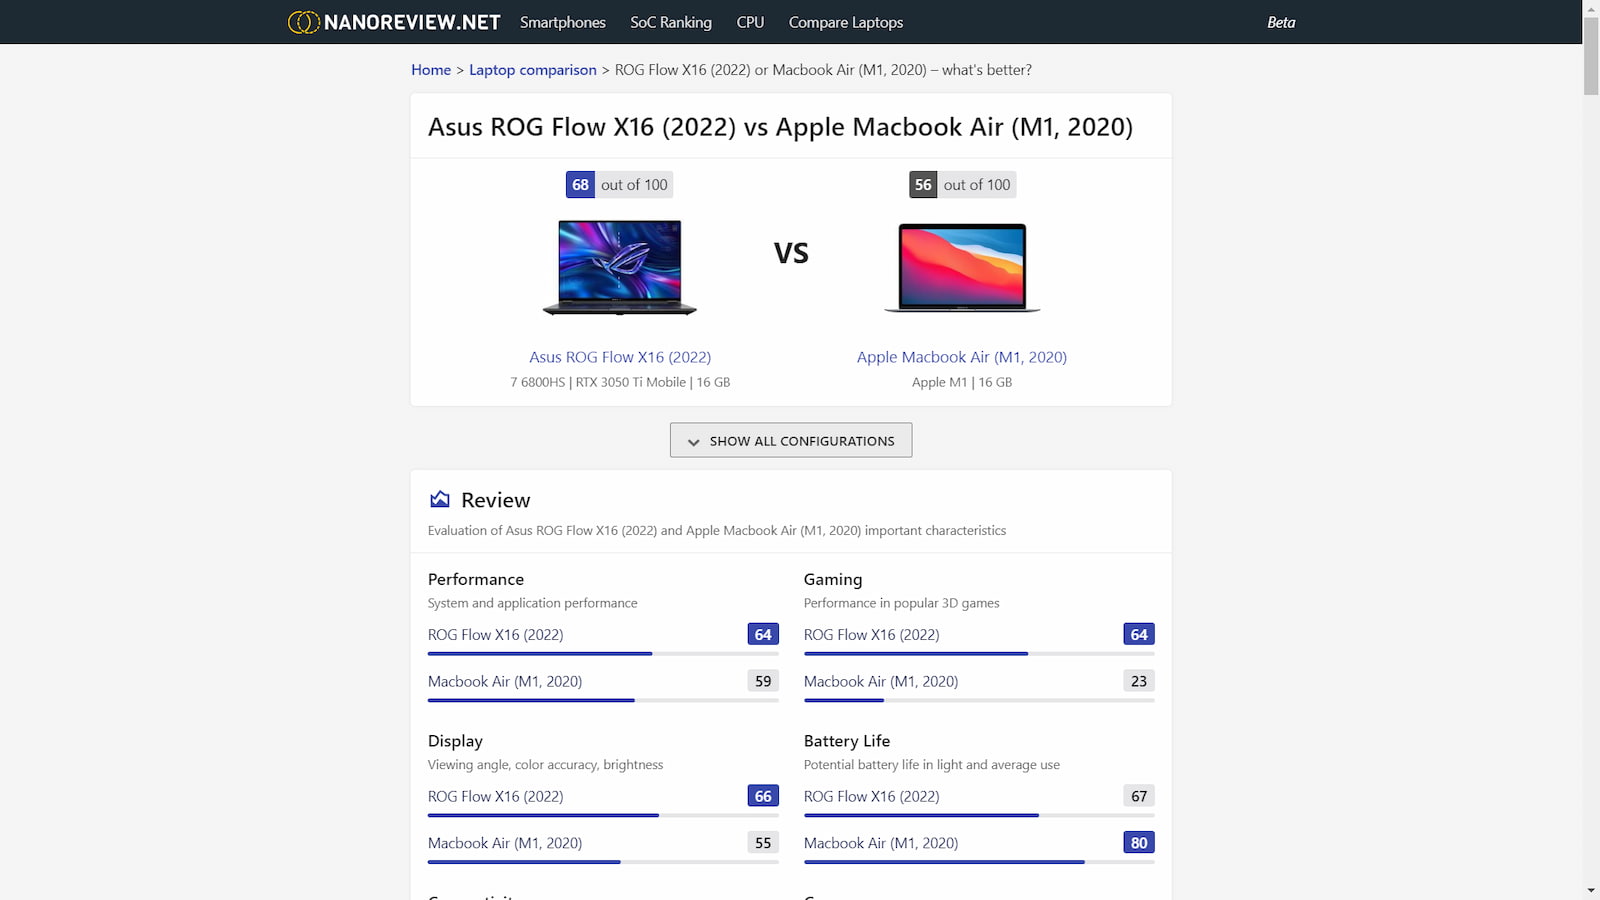Open the SoC Ranking menu item
The width and height of the screenshot is (1600, 900).
tap(671, 22)
